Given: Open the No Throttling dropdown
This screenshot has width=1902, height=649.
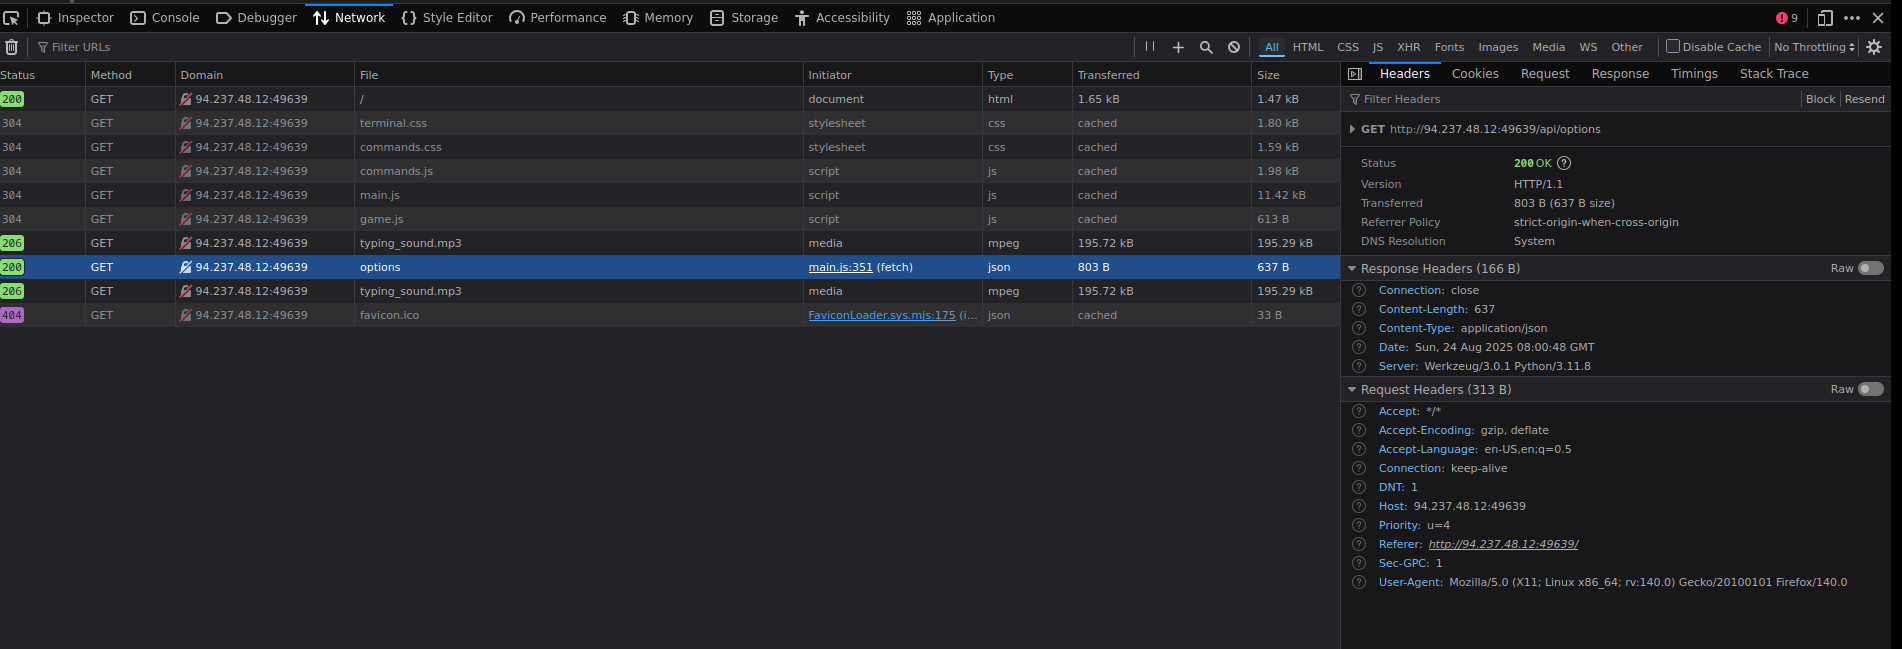Looking at the screenshot, I should (x=1814, y=47).
